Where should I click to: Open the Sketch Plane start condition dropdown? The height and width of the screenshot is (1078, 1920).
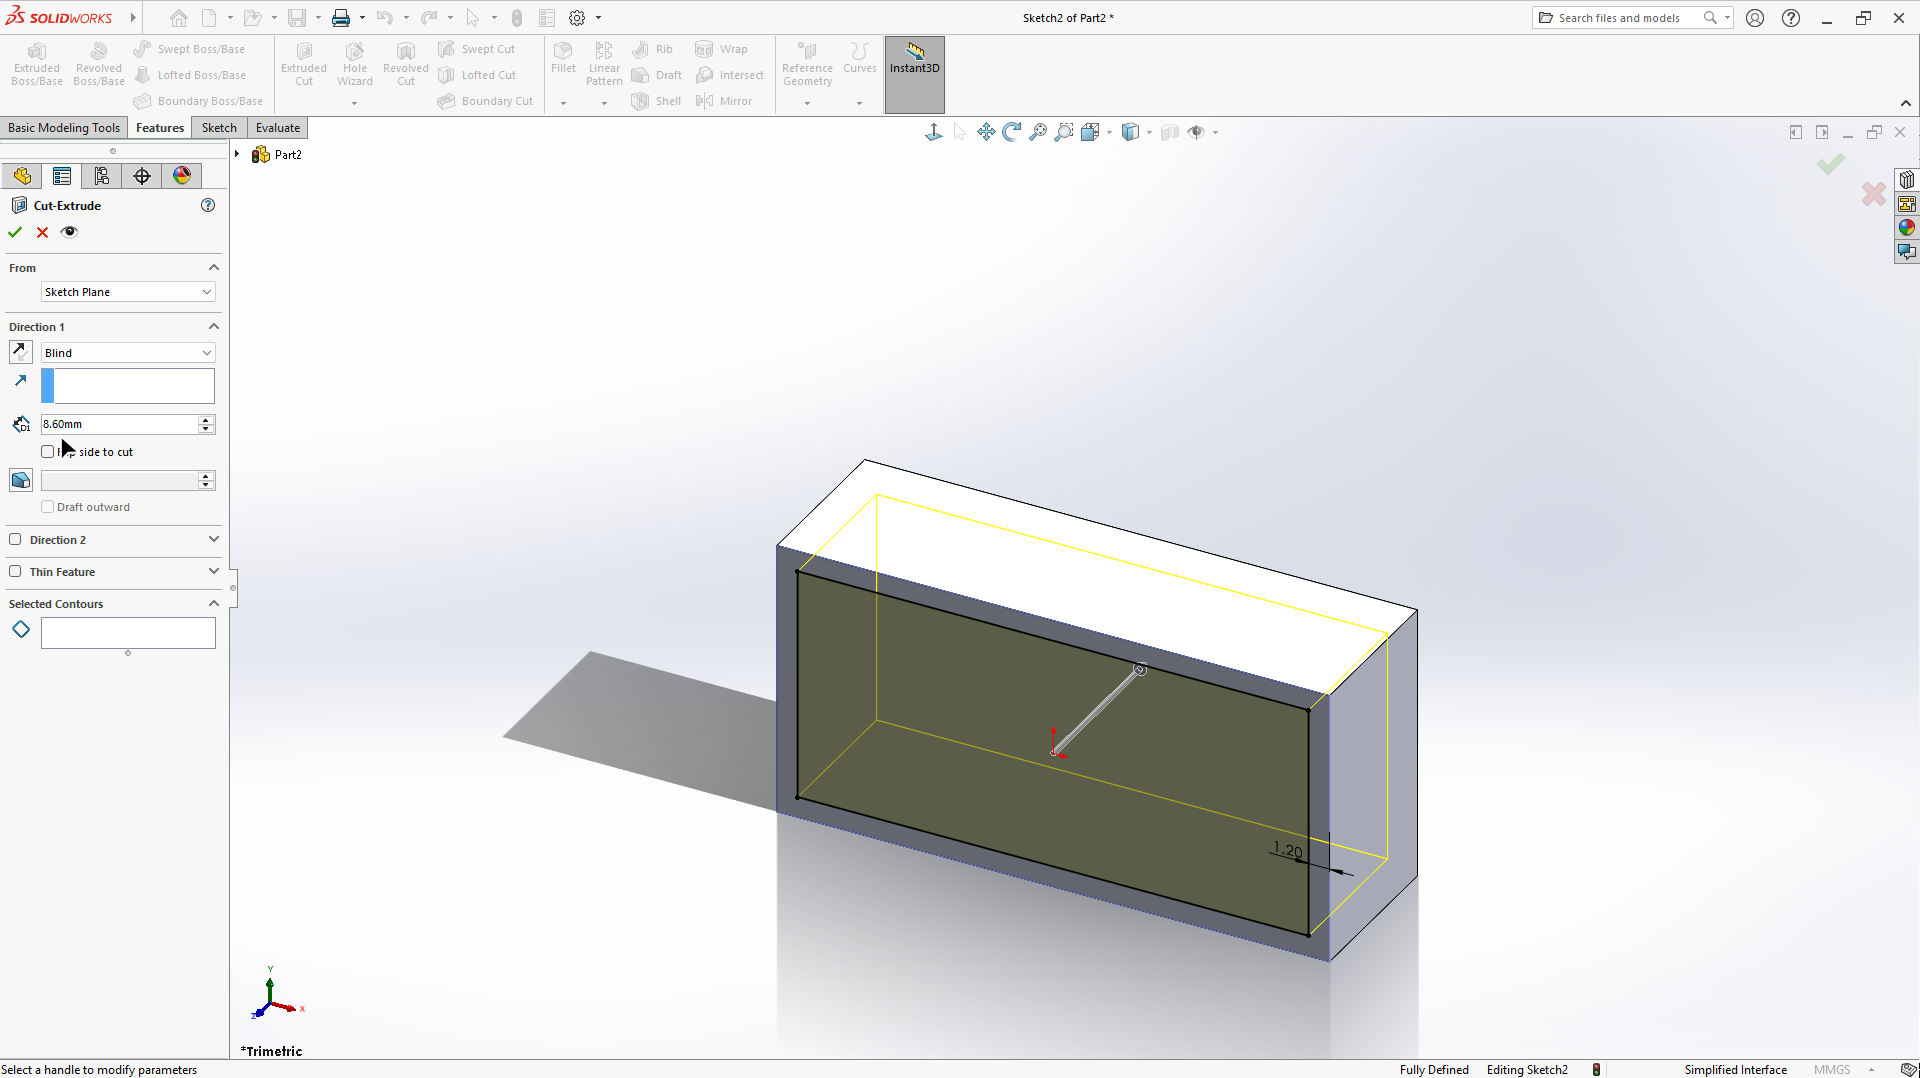point(128,292)
